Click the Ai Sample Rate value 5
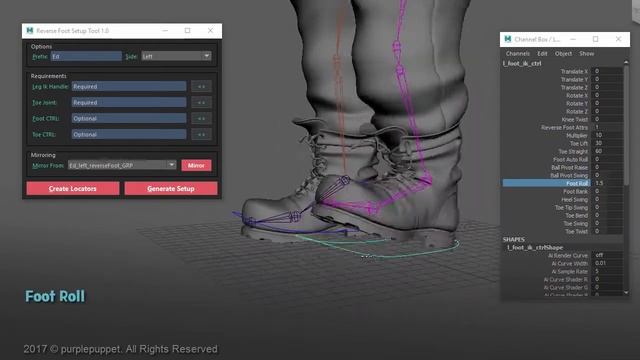Image resolution: width=640 pixels, height=360 pixels. [607, 271]
